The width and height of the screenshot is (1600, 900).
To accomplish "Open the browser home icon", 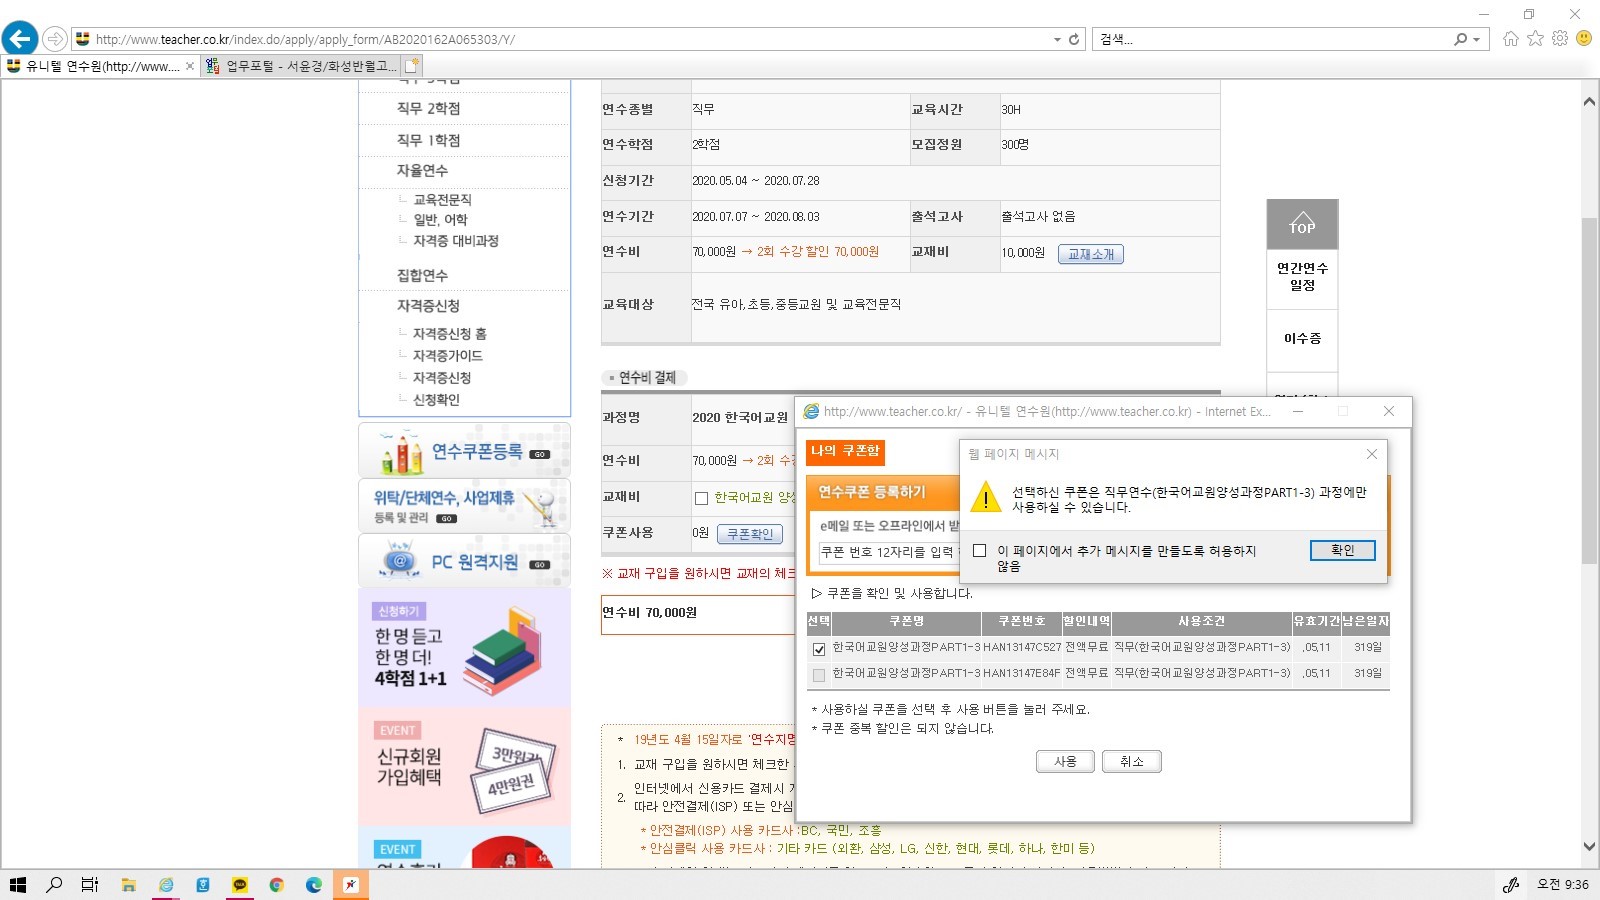I will click(x=1510, y=39).
